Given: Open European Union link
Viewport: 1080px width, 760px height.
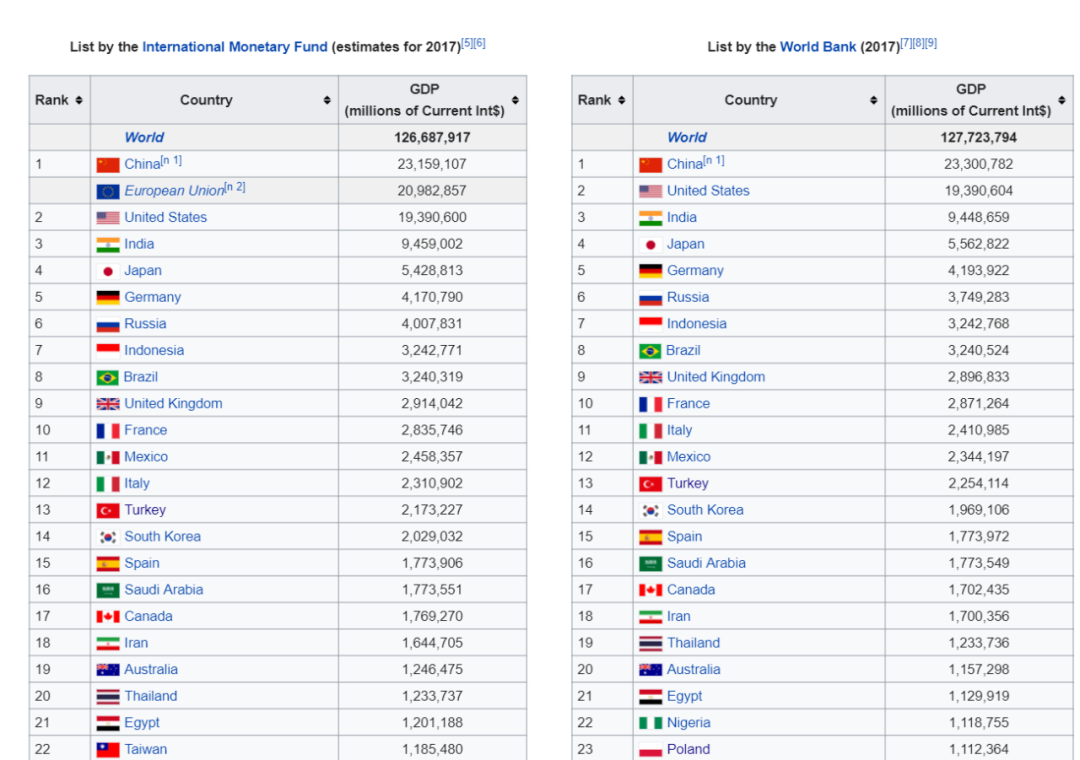Looking at the screenshot, I should 174,191.
